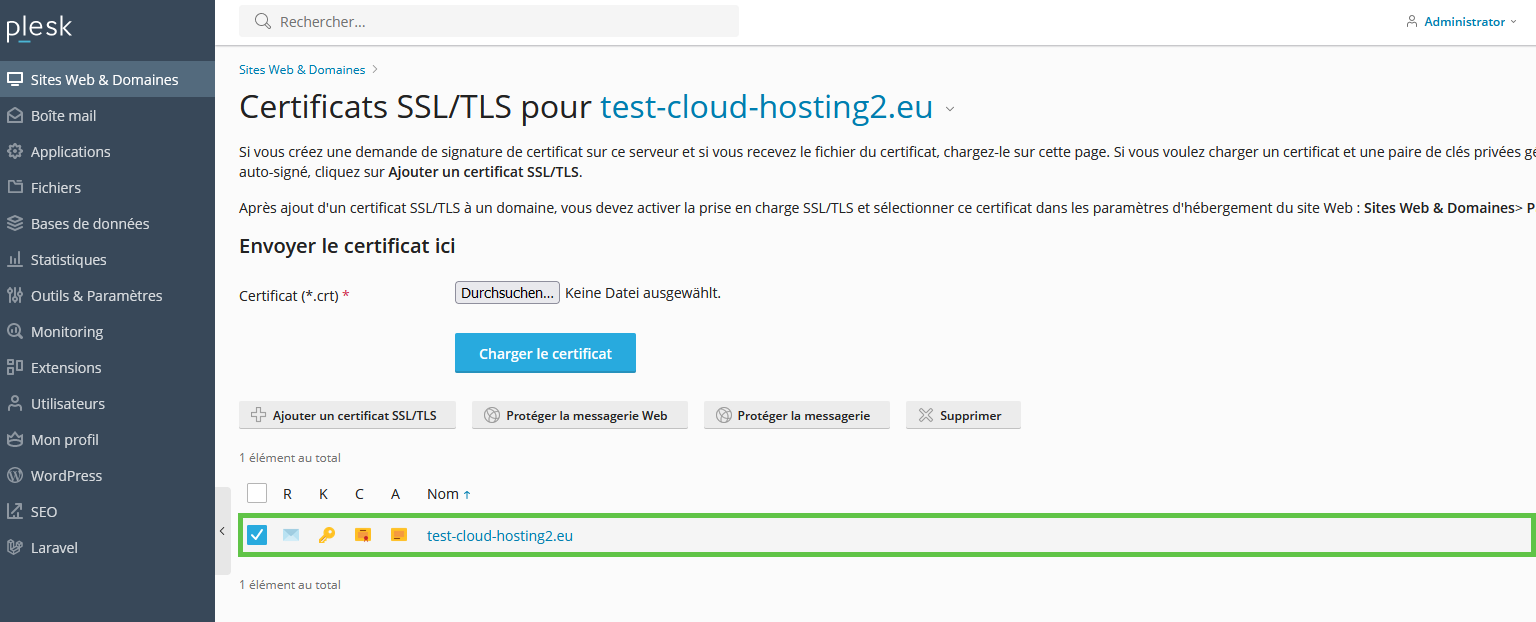Click the Plesk logo
1536x622 pixels.
pyautogui.click(x=39, y=27)
